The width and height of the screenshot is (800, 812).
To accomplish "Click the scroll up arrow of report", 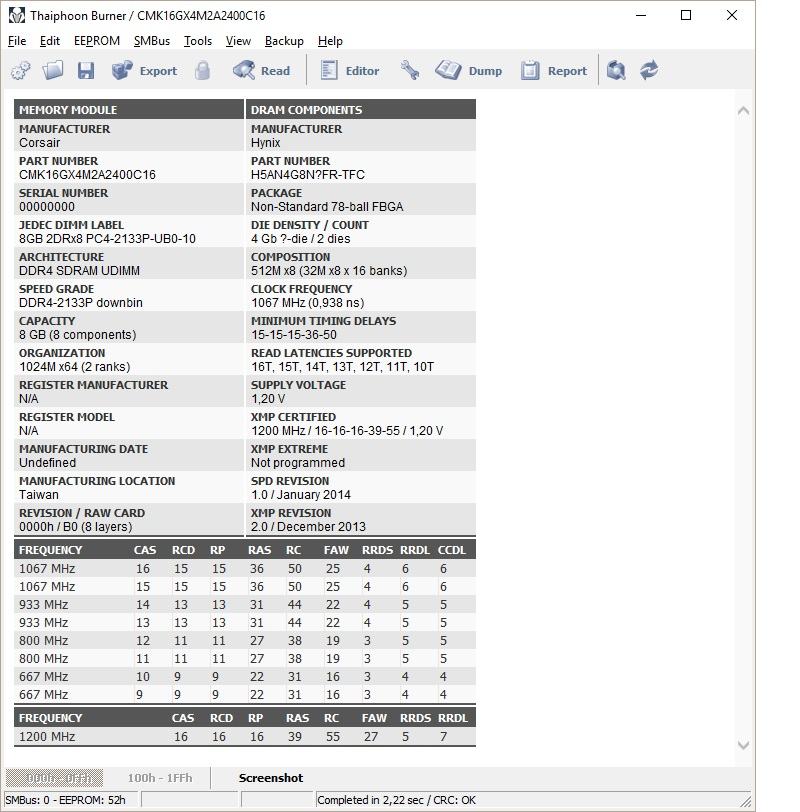I will [x=744, y=110].
